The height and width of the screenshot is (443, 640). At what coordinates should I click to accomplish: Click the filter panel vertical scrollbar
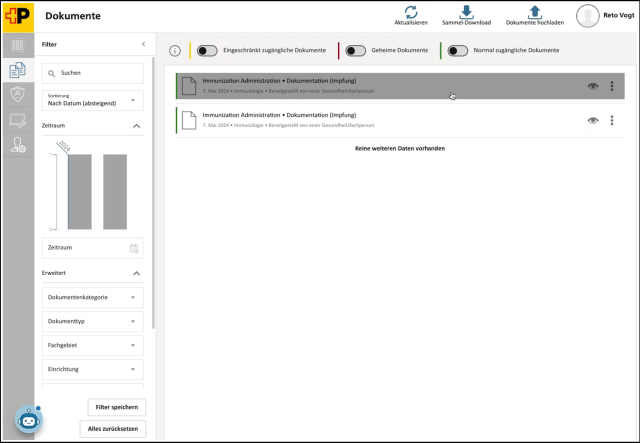(153, 193)
